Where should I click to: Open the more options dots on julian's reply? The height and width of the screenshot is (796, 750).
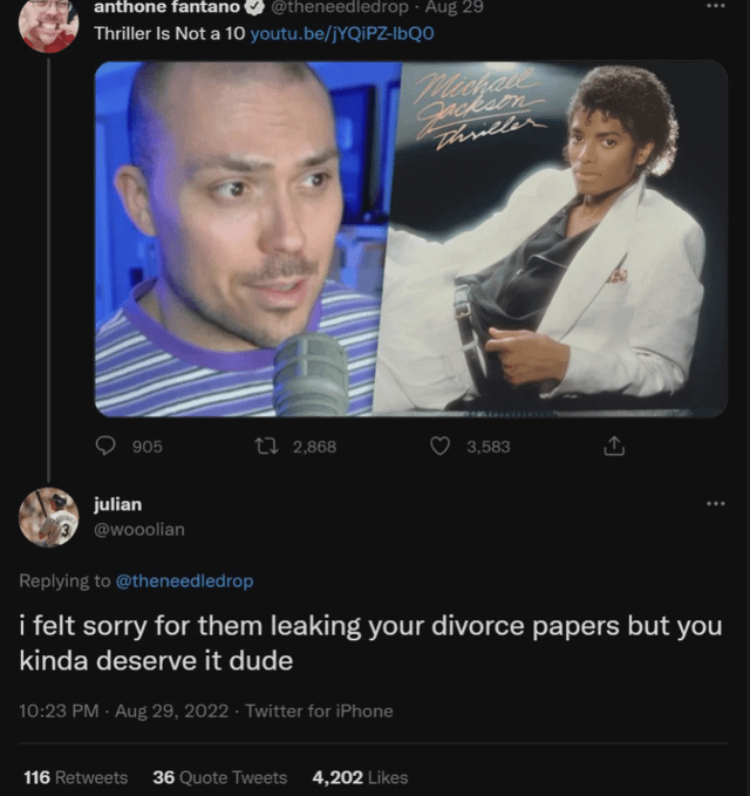[716, 504]
